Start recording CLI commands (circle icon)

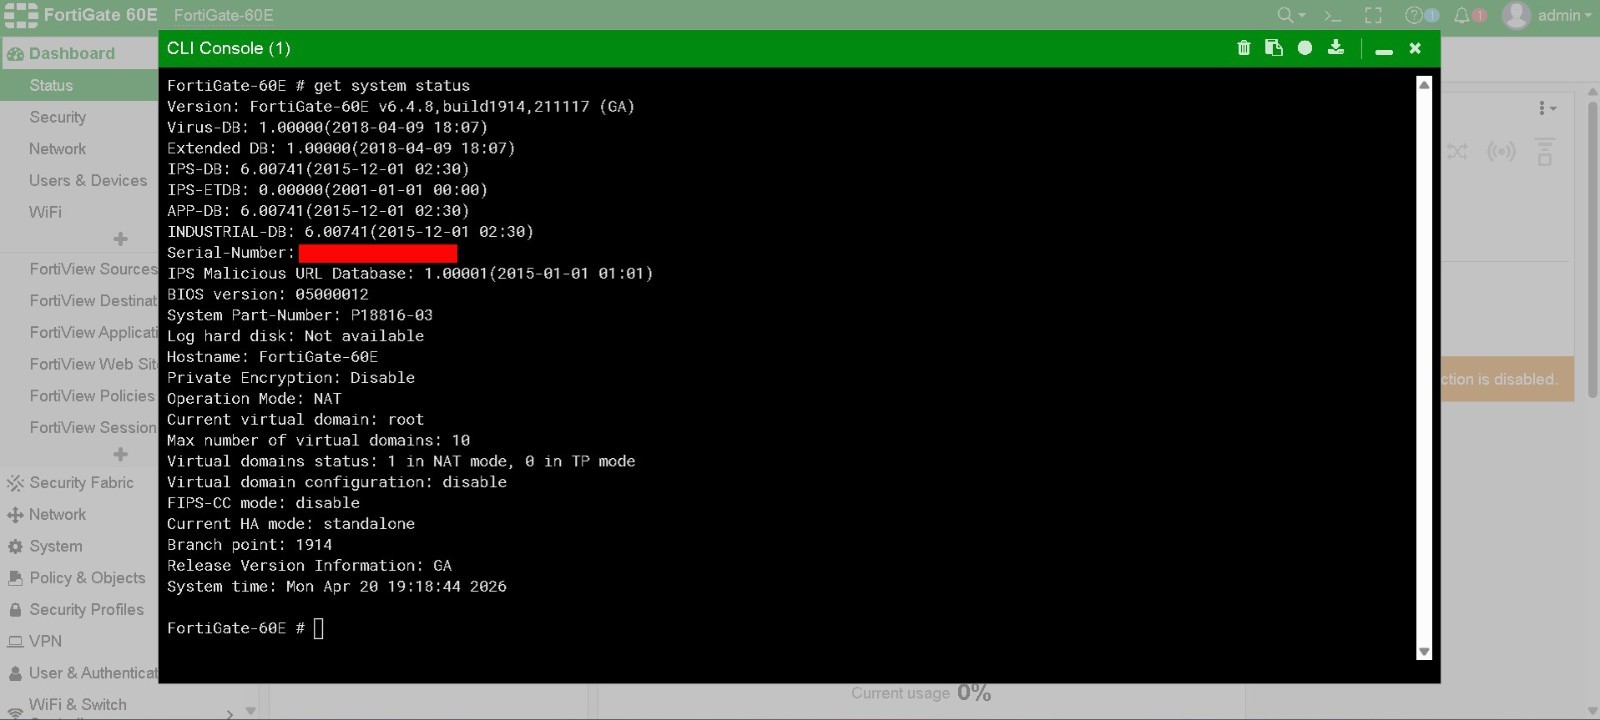(x=1305, y=48)
